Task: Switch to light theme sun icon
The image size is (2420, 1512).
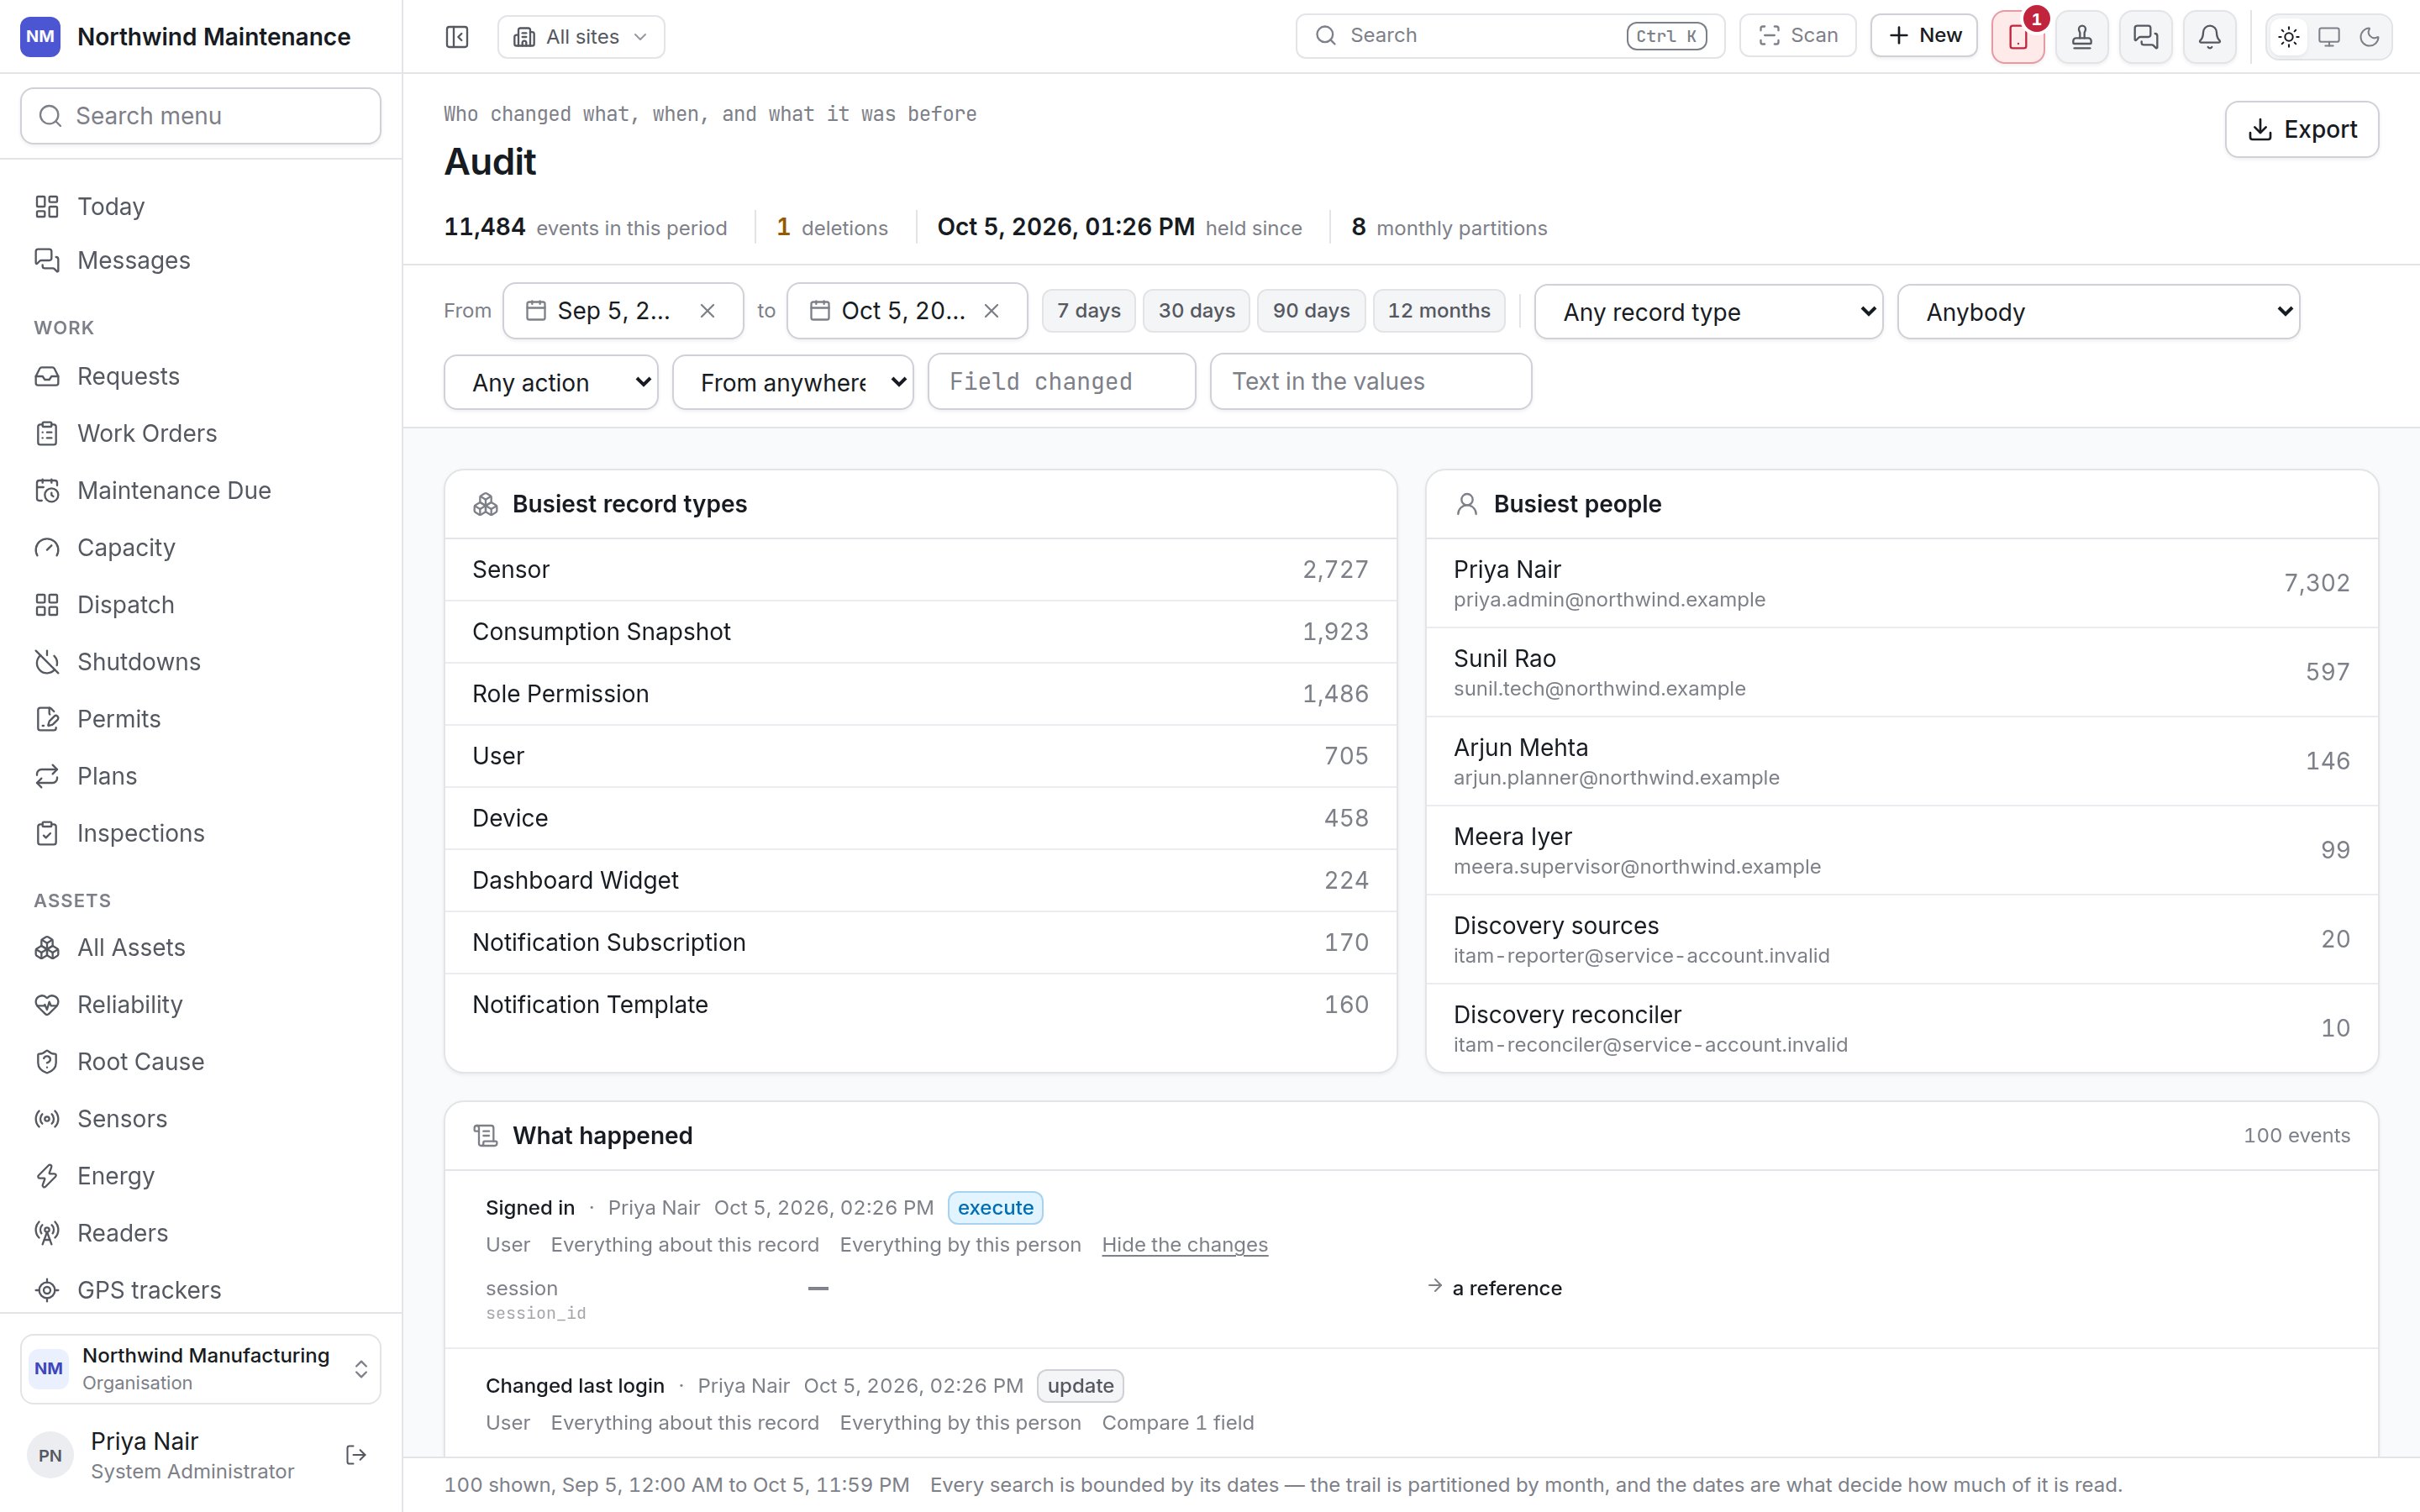Action: pos(2289,37)
